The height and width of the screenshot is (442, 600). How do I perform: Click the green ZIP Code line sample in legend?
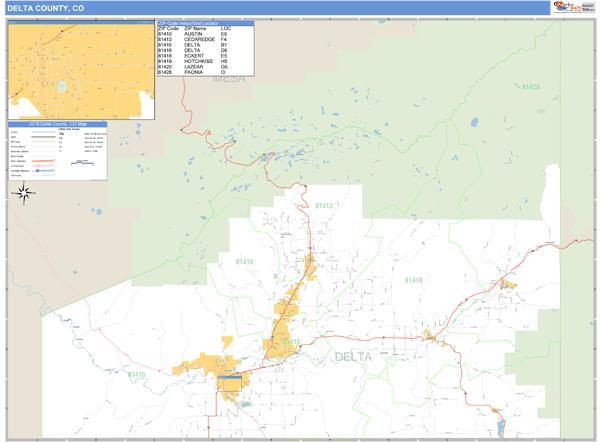tap(43, 142)
